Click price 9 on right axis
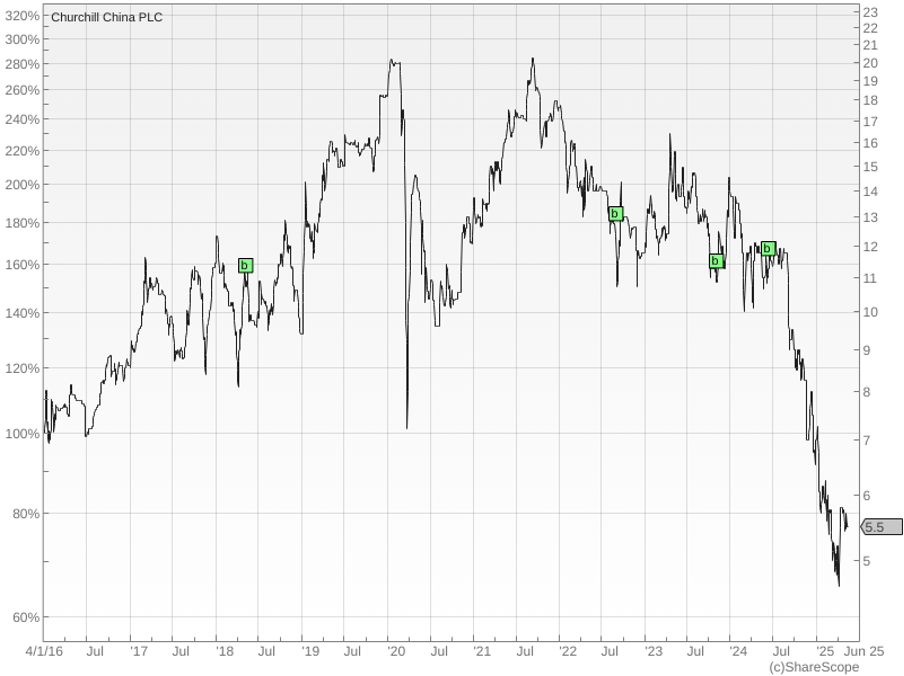Viewport: 904px width, 676px height. coord(867,350)
